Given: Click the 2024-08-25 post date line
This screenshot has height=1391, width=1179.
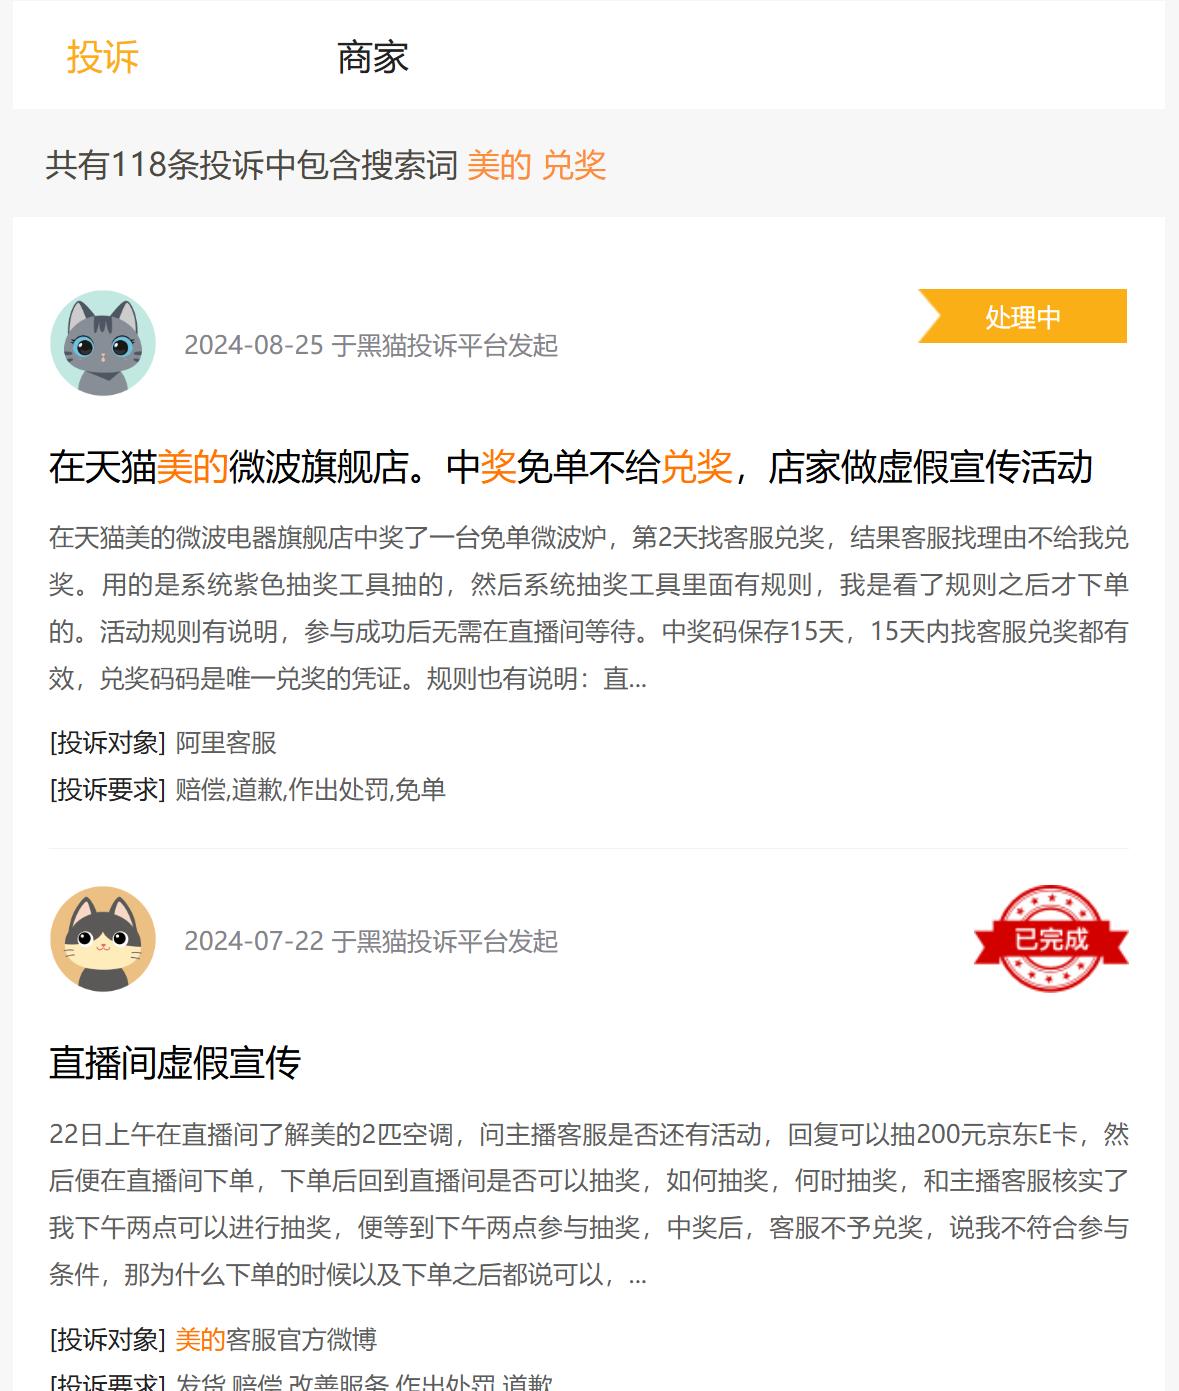Looking at the screenshot, I should point(371,345).
